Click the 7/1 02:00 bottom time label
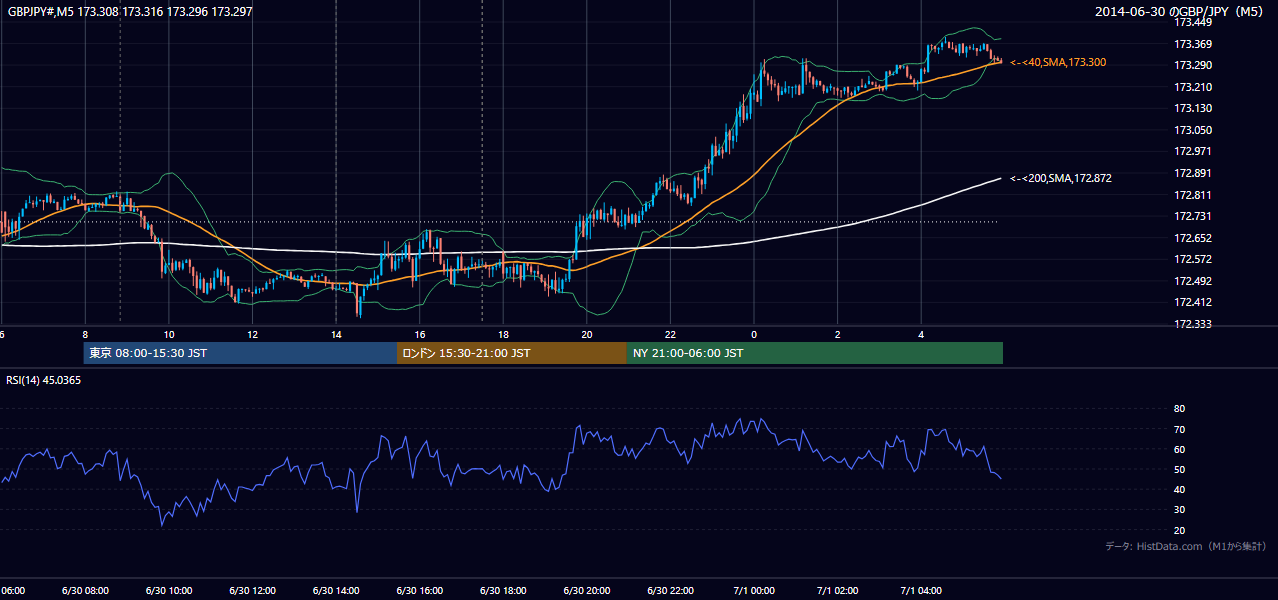Viewport: 1278px width, 600px height. [x=837, y=590]
